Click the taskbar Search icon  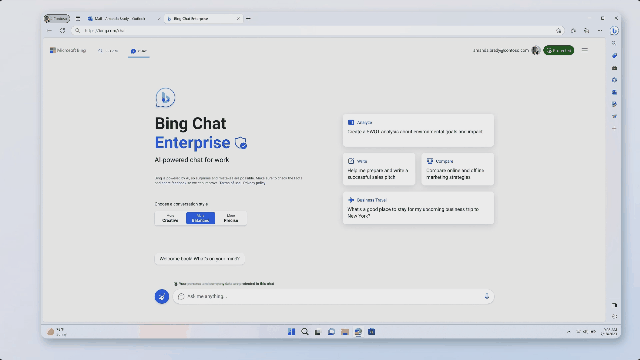(x=304, y=332)
